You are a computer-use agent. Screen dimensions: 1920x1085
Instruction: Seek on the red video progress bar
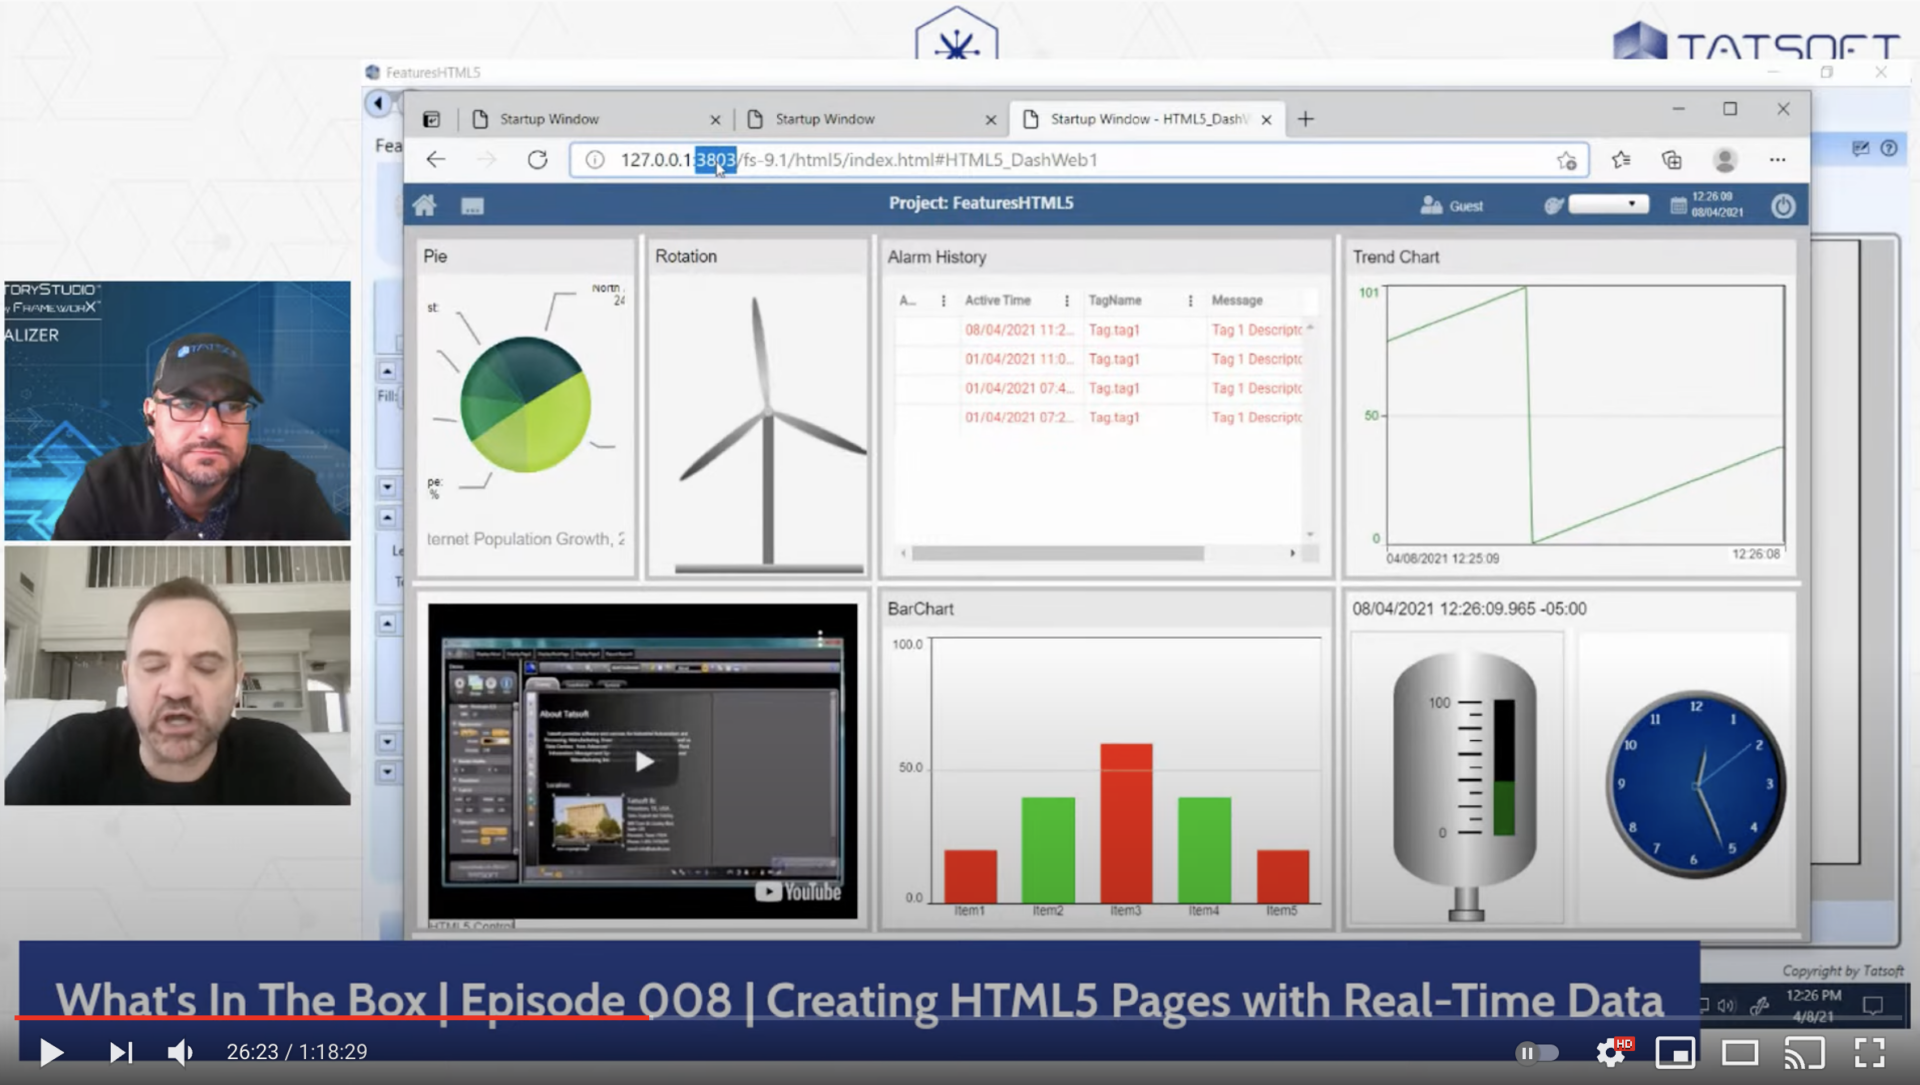[333, 1018]
